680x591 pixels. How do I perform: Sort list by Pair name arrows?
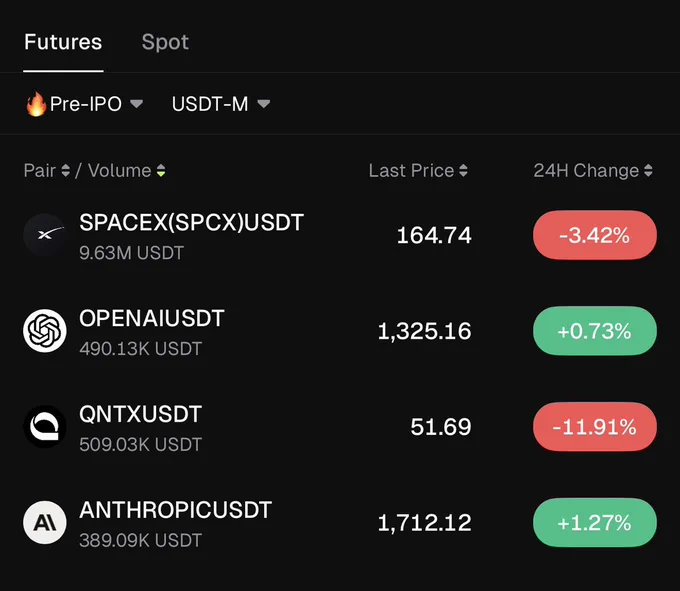65,170
